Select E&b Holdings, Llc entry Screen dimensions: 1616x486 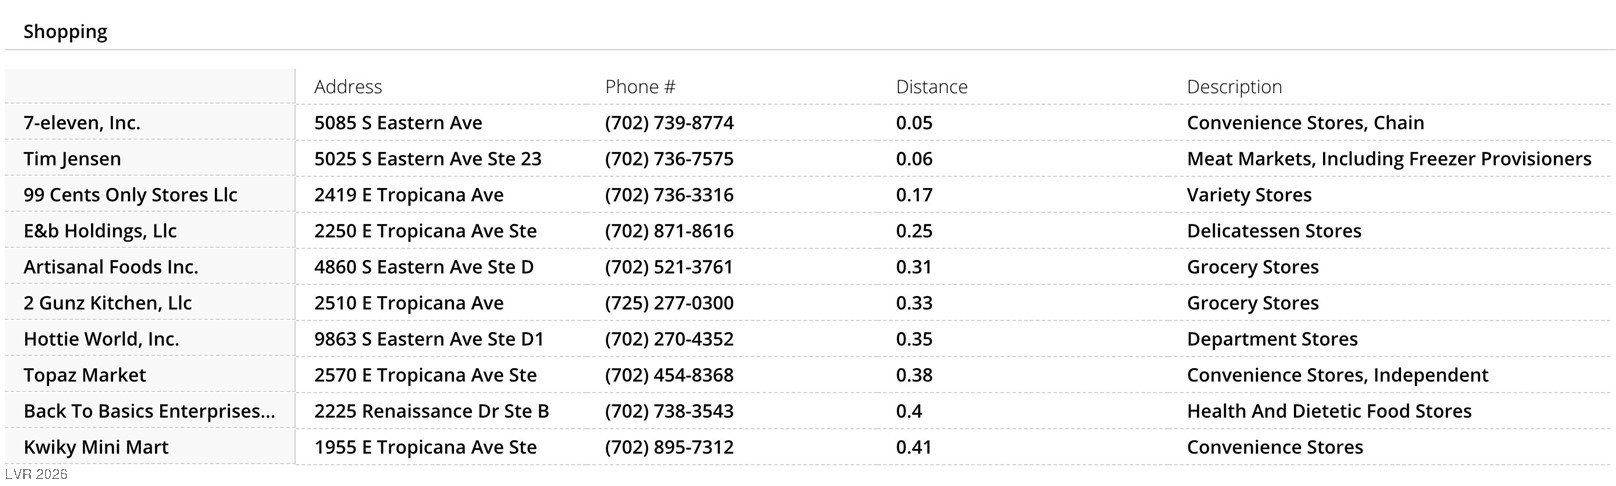[x=100, y=231]
